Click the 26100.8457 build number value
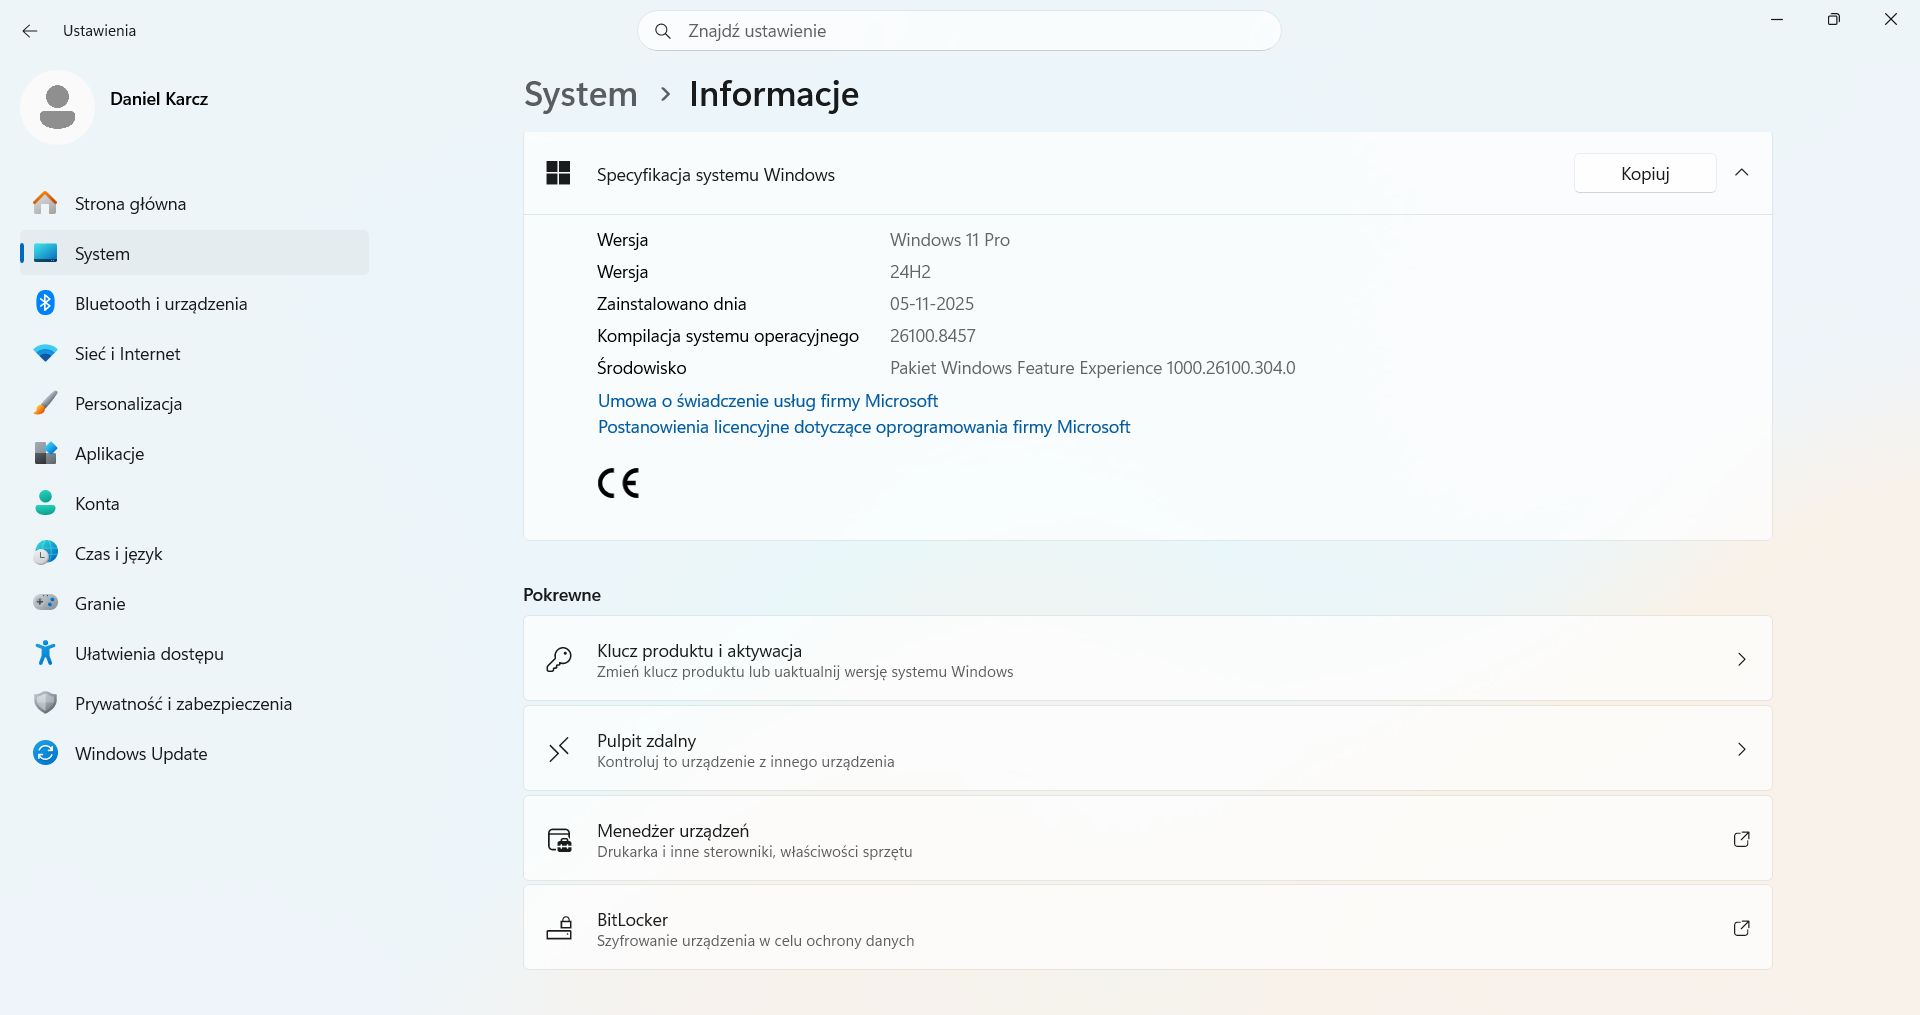The width and height of the screenshot is (1920, 1015). (933, 336)
